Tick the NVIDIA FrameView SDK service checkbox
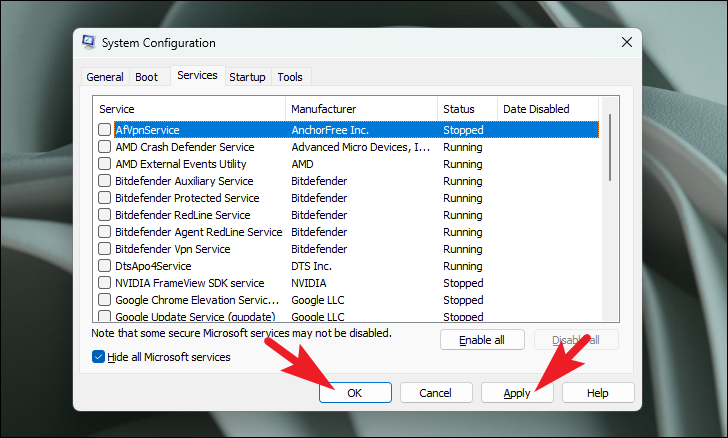The width and height of the screenshot is (728, 438). [104, 283]
